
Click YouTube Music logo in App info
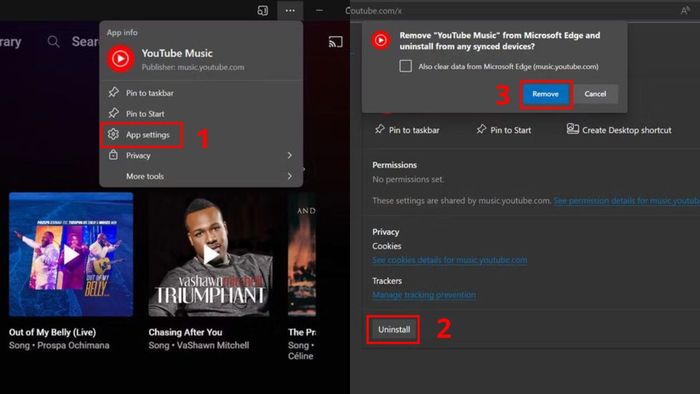click(x=120, y=58)
